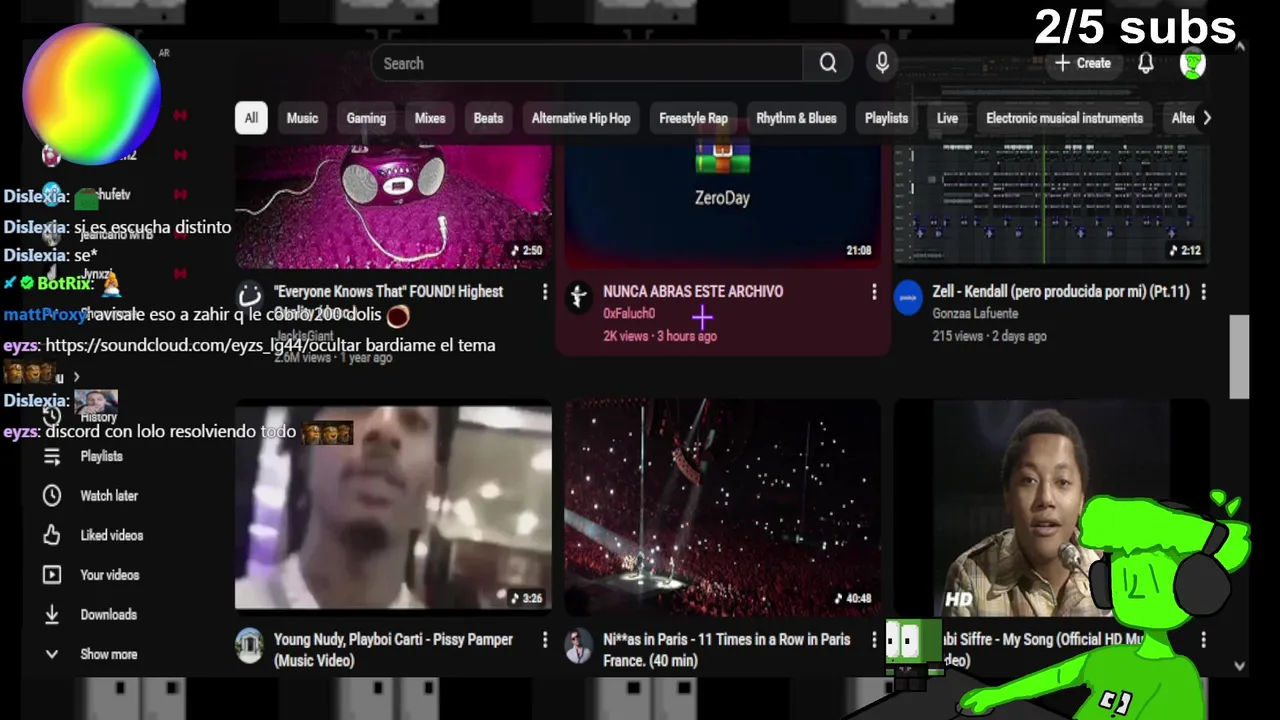Open Young Nudy, Playboi Carti video title

(393, 650)
